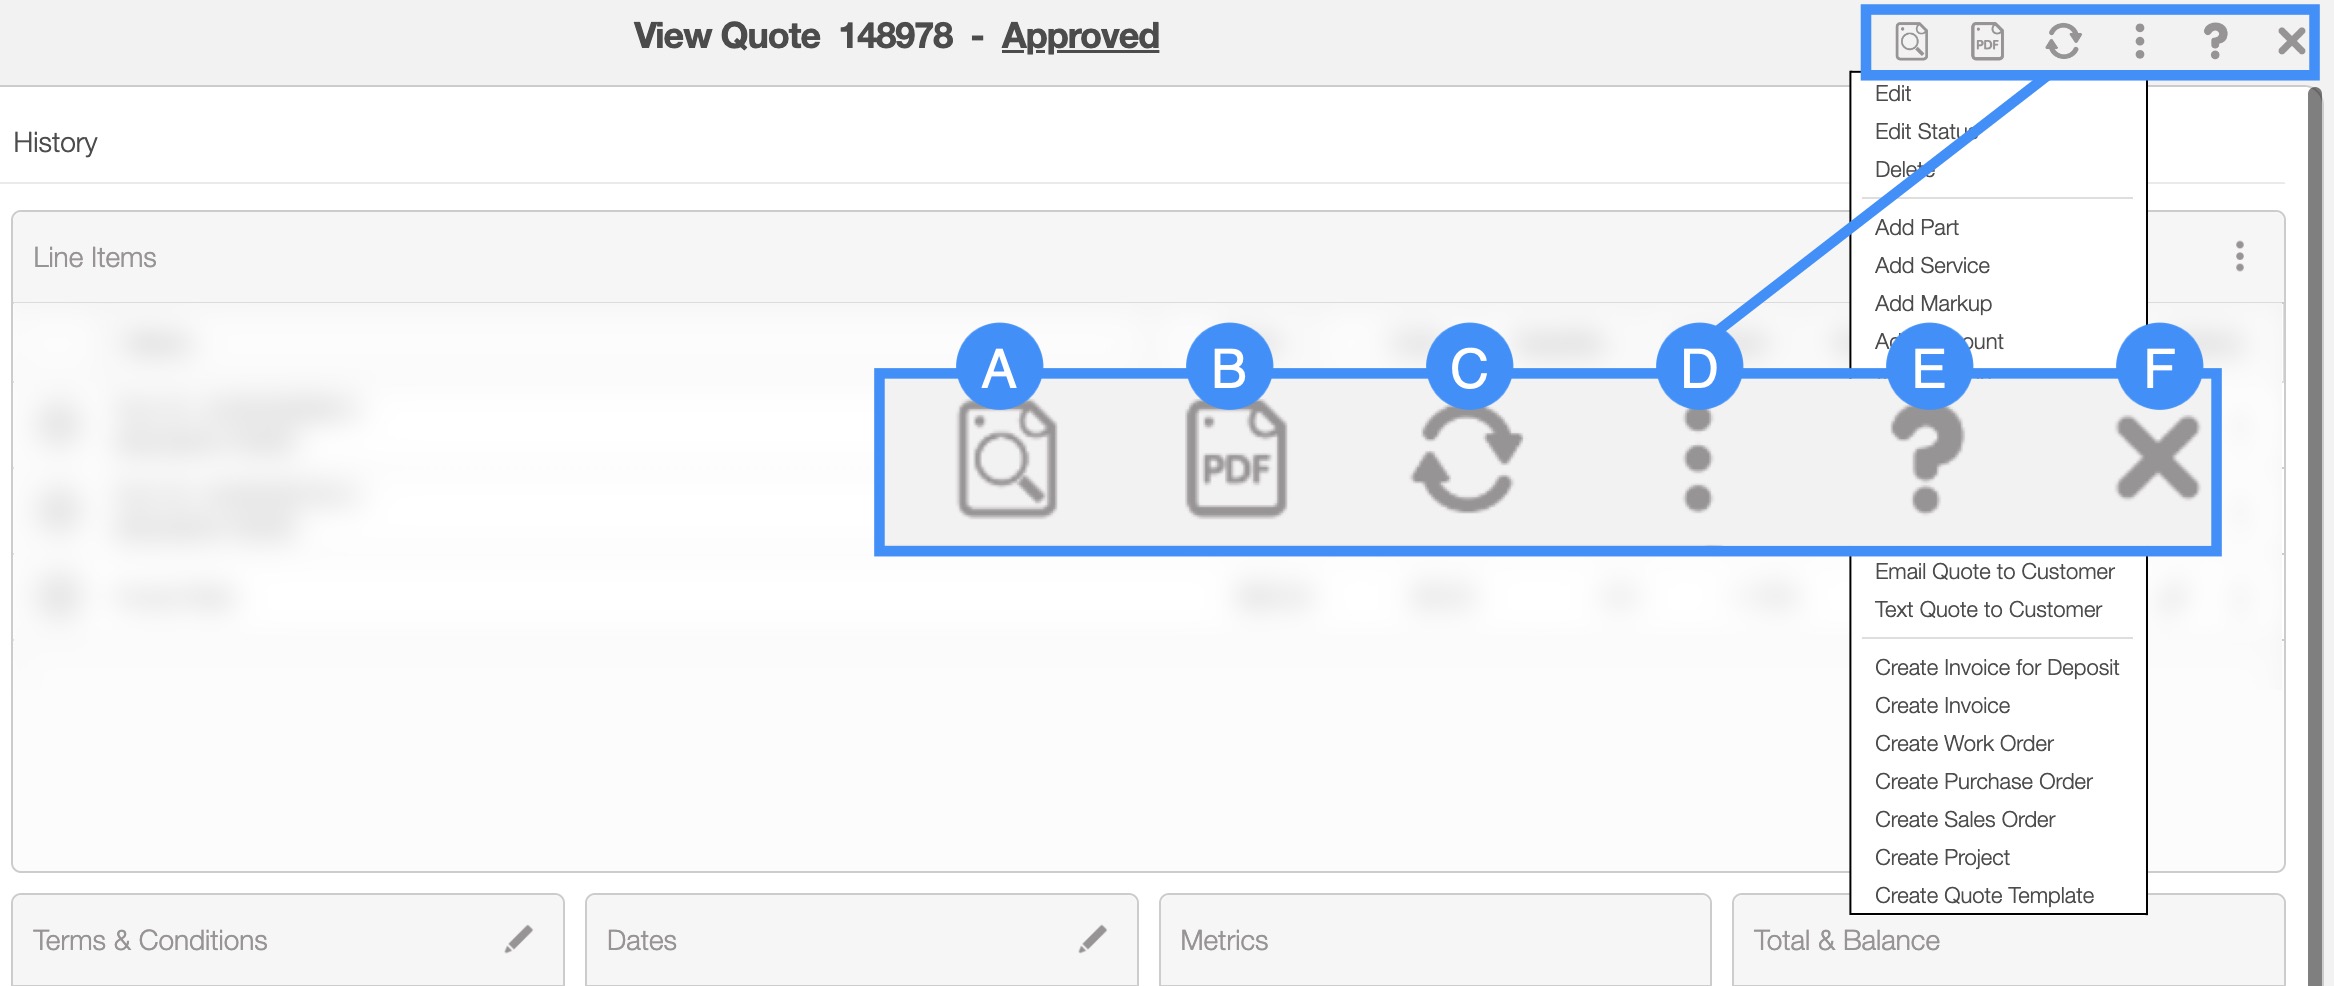This screenshot has width=2334, height=986.
Task: Click the pencil icon on Dates panel
Action: tap(1092, 940)
